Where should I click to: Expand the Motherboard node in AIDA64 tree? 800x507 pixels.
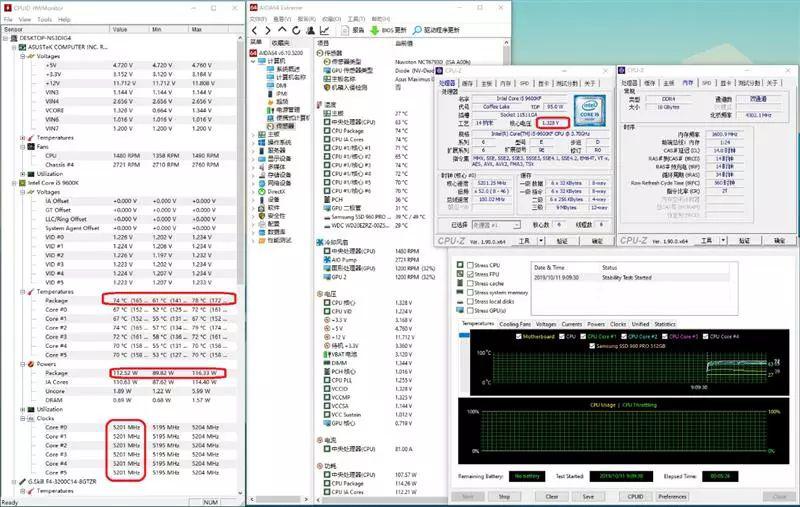pyautogui.click(x=253, y=135)
